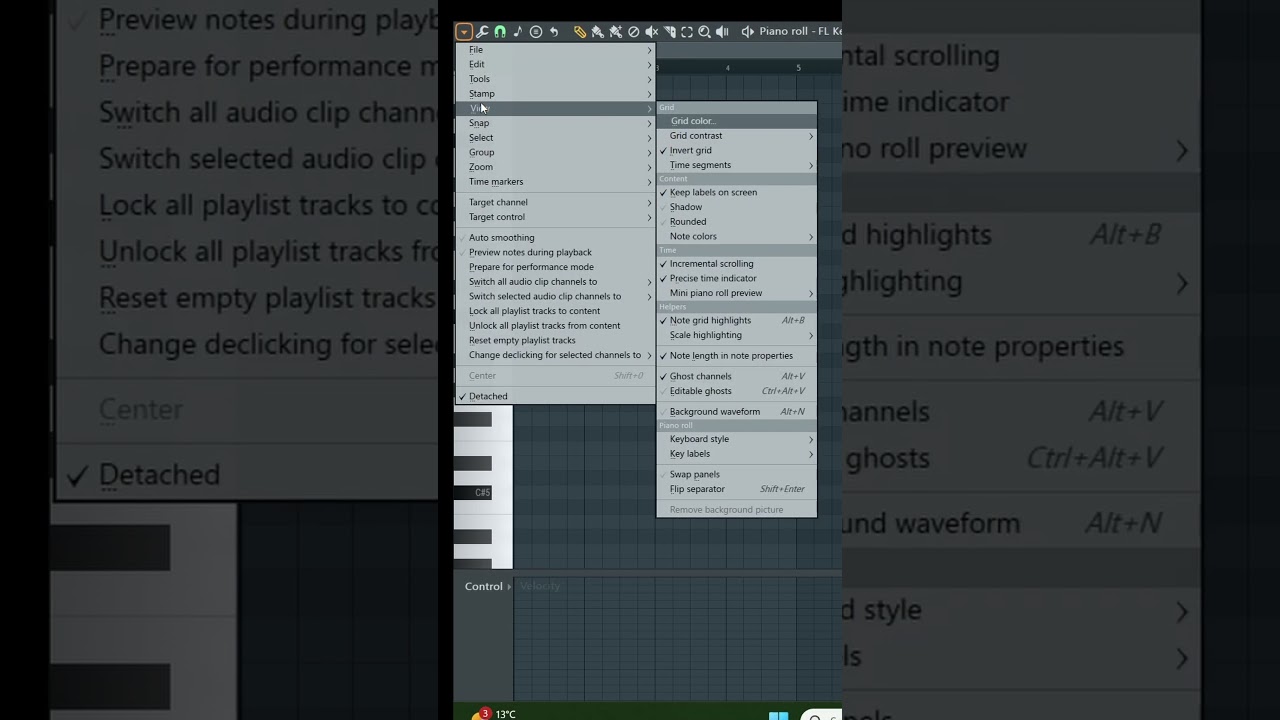Expand Mini piano roll preview submenu
1280x720 pixels.
coord(736,293)
